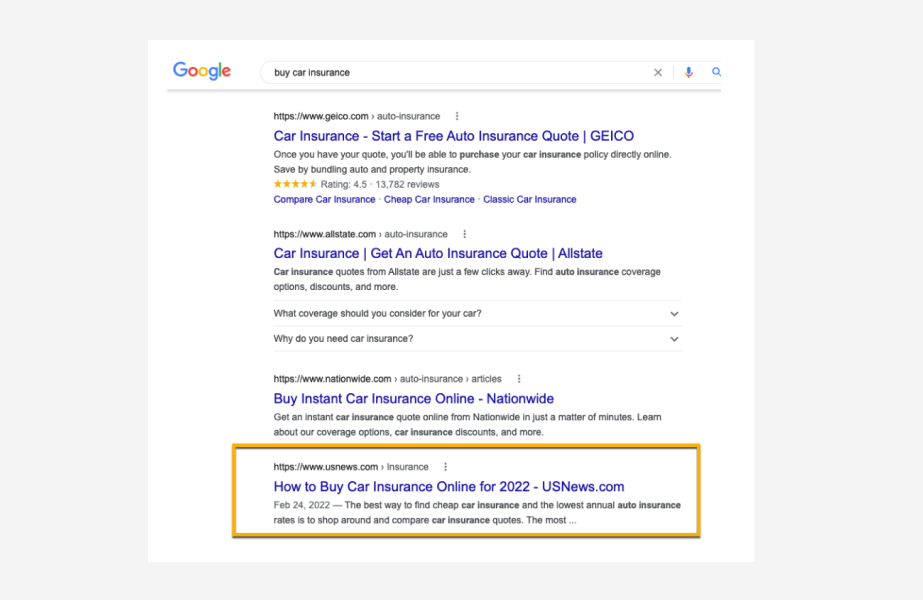
Task: Follow the Classic Car Insurance sitelink
Action: coord(529,199)
